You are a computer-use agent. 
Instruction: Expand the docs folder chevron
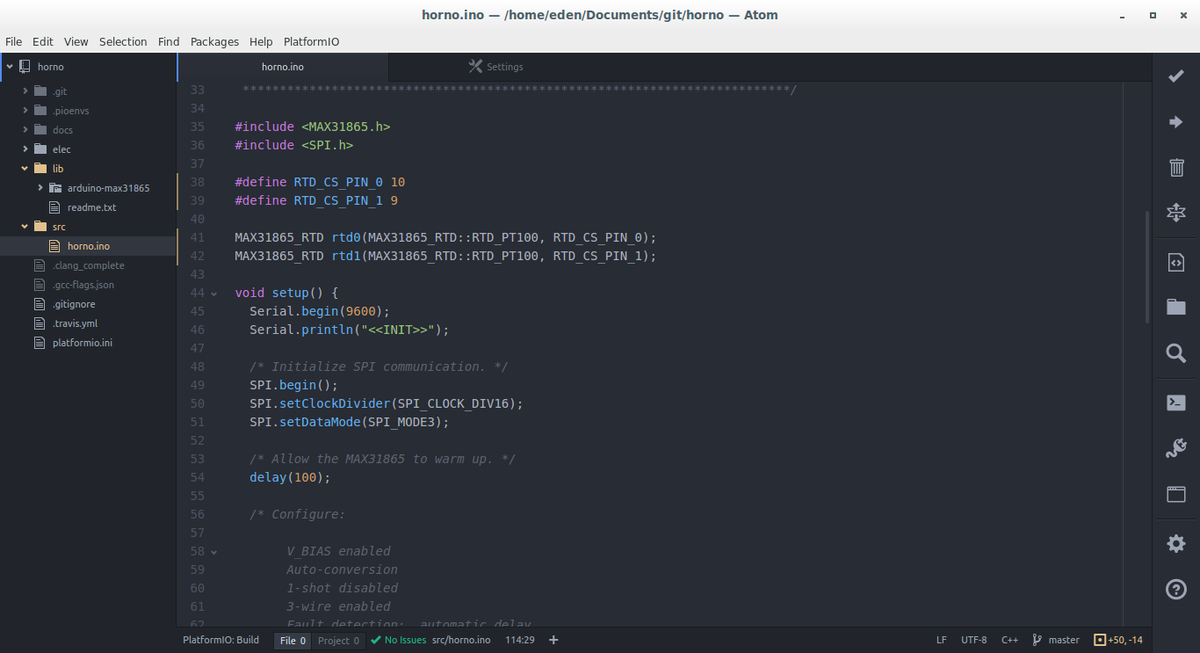click(x=25, y=130)
